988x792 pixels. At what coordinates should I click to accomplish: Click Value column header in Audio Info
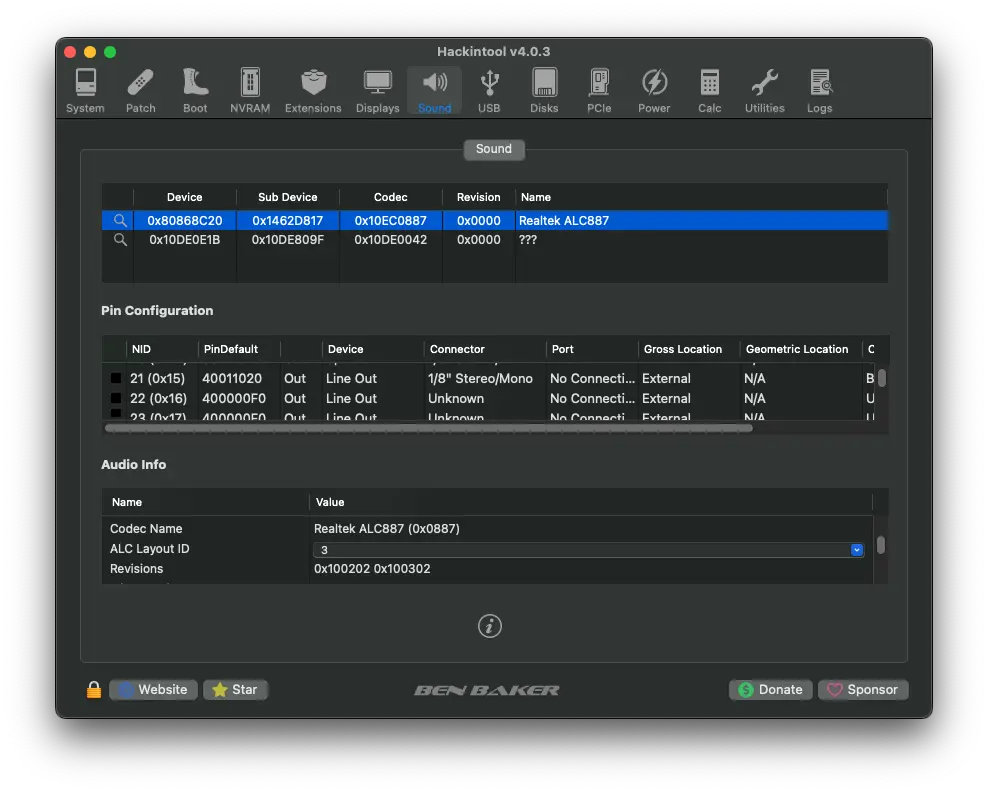click(330, 502)
